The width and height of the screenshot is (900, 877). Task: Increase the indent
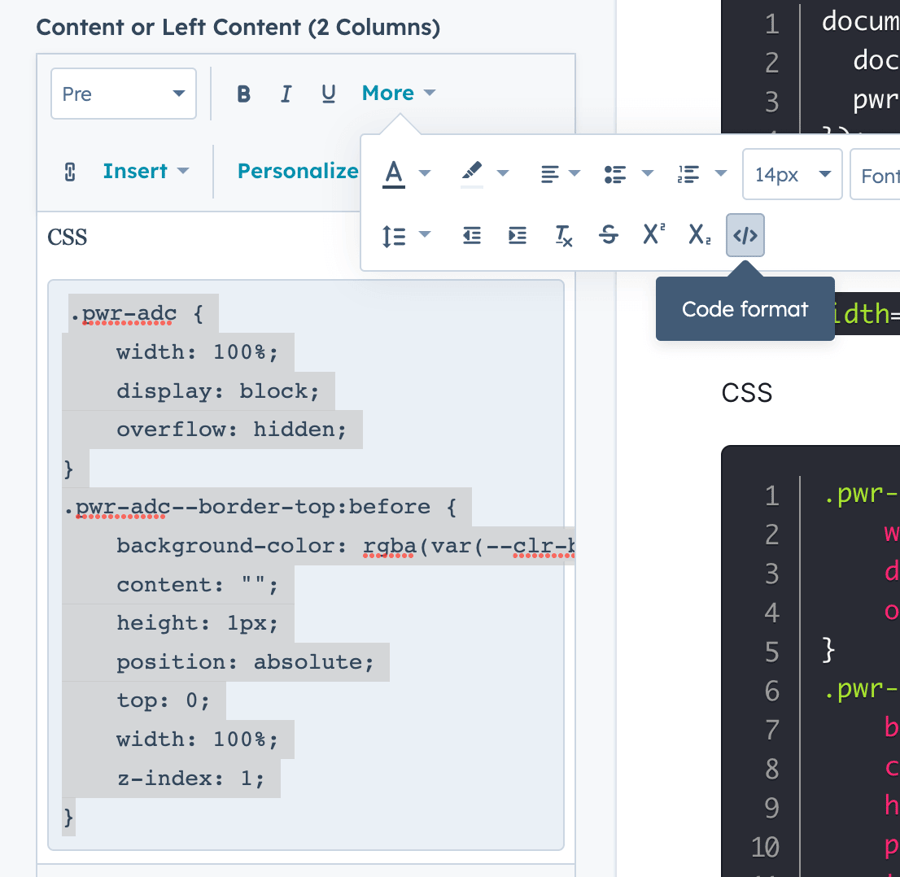click(517, 235)
